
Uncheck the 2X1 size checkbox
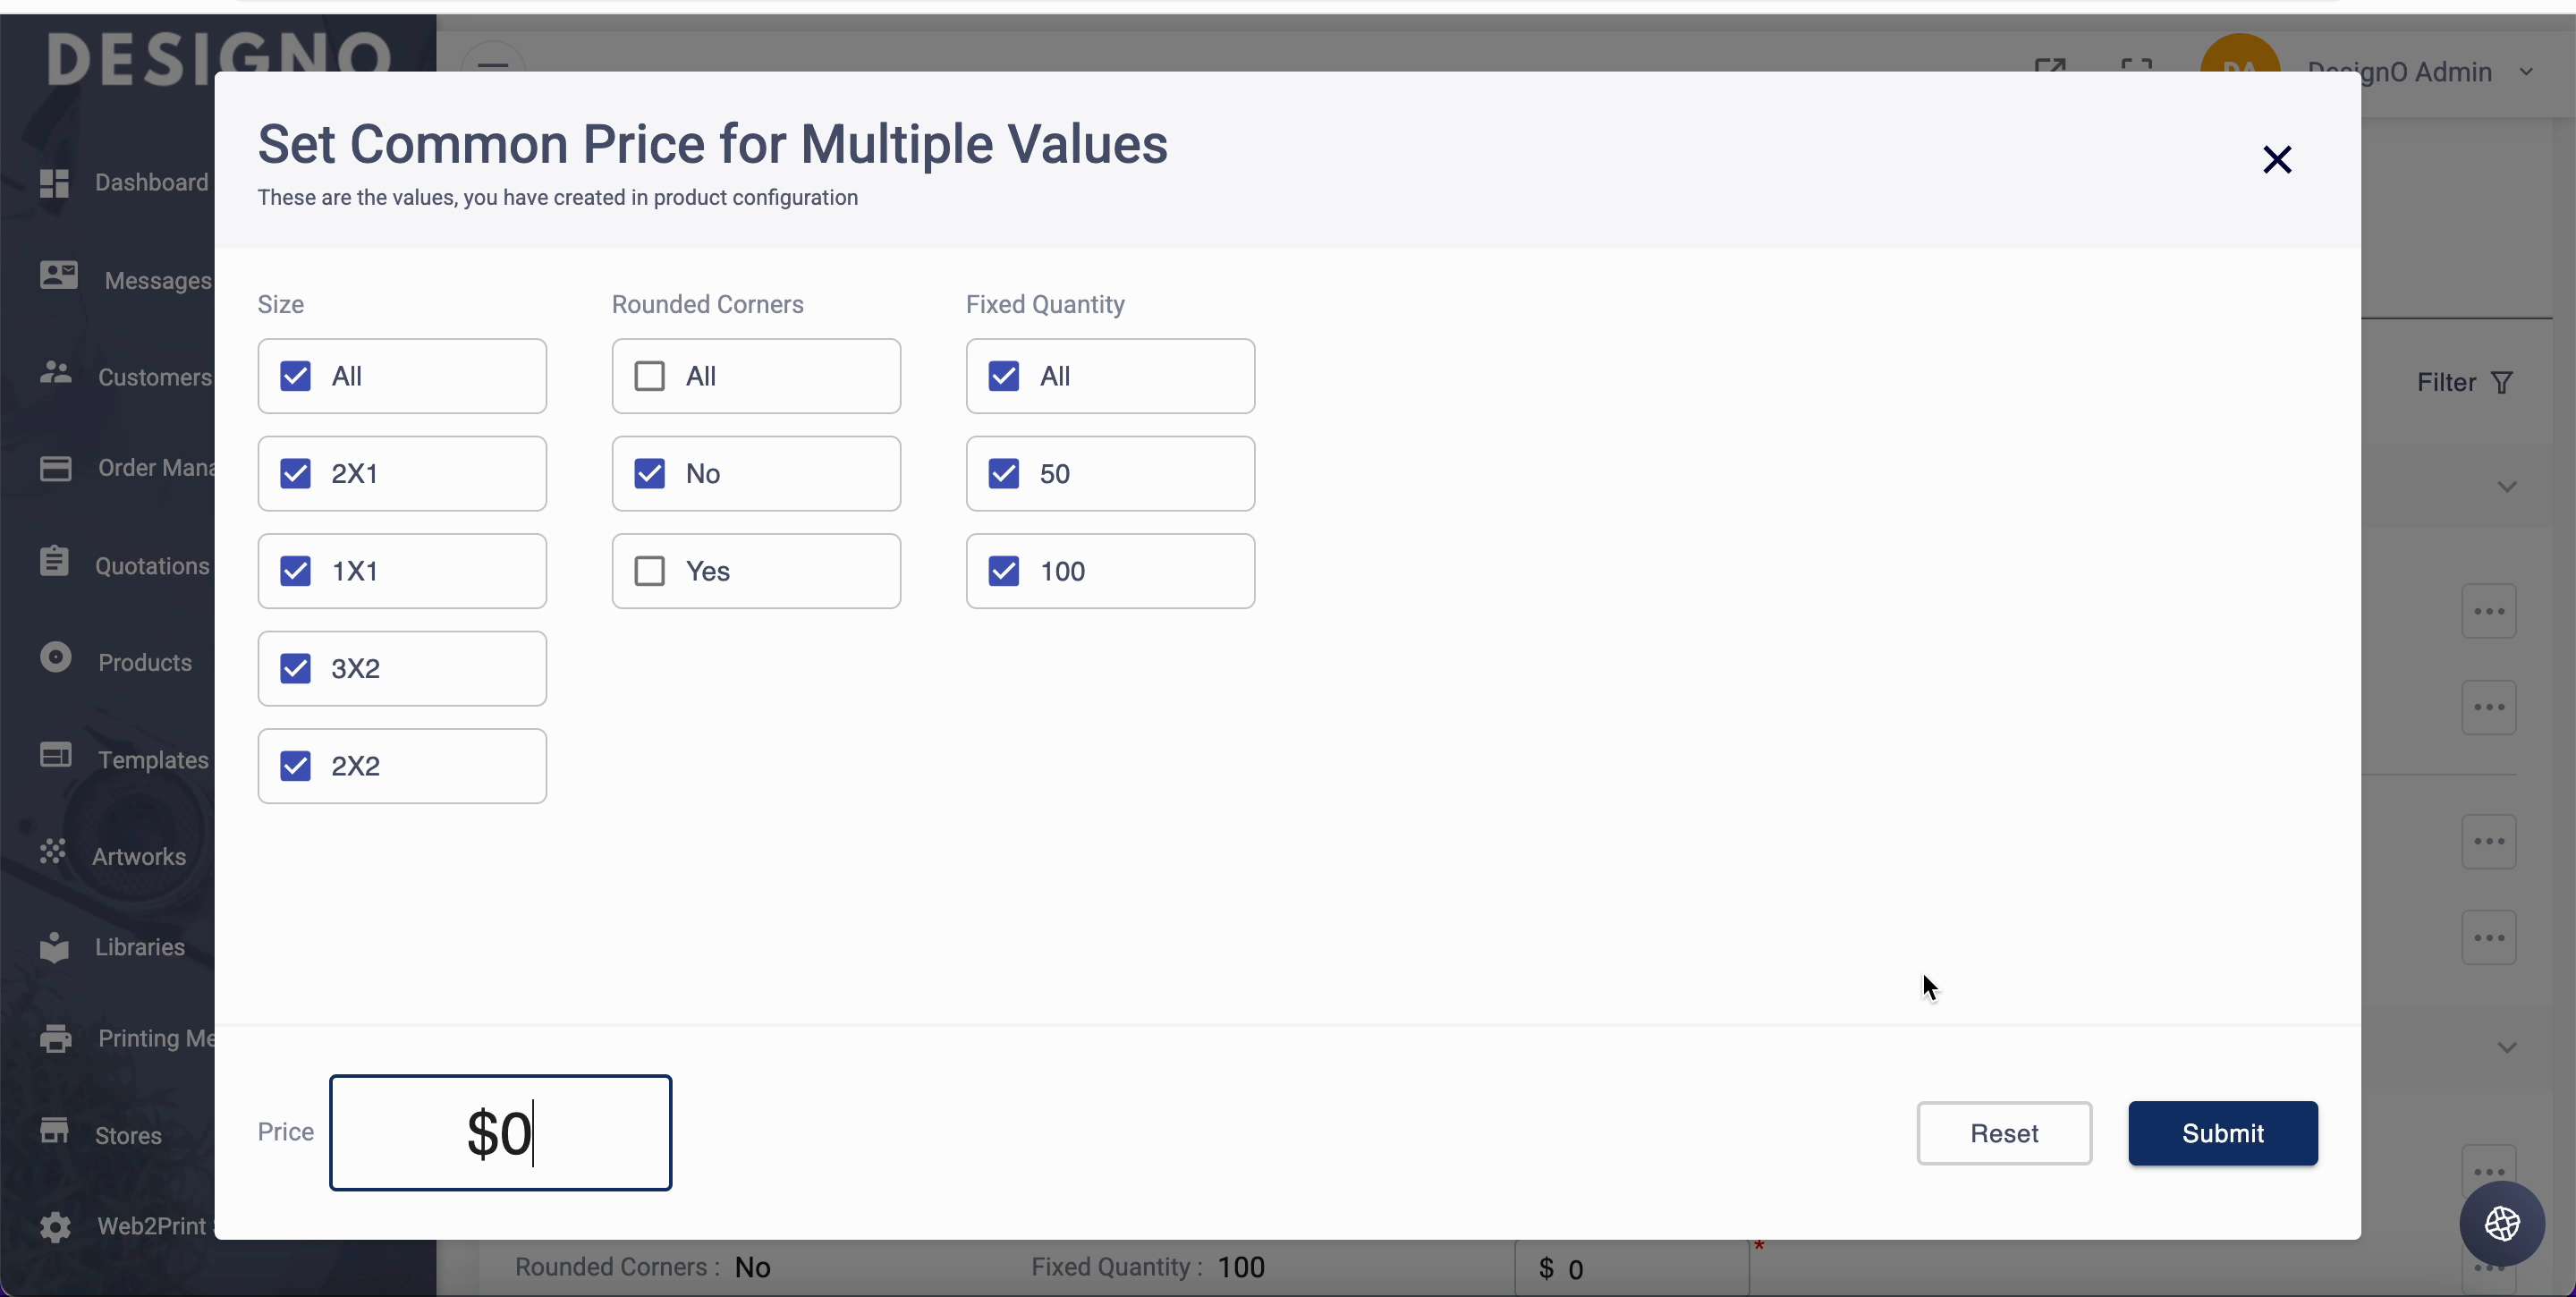pos(296,473)
